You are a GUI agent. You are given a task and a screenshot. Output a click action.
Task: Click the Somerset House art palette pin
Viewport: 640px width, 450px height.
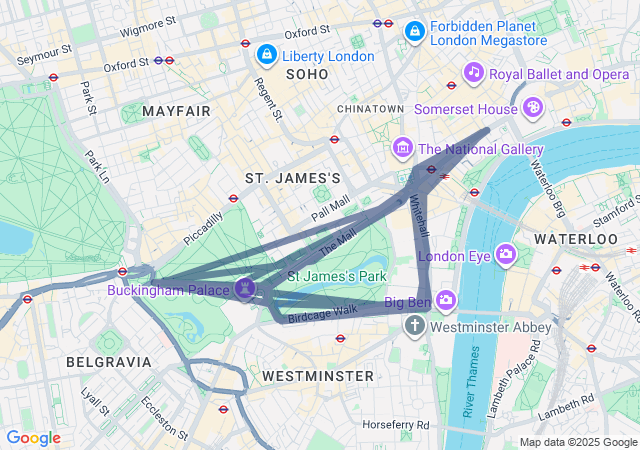(533, 108)
